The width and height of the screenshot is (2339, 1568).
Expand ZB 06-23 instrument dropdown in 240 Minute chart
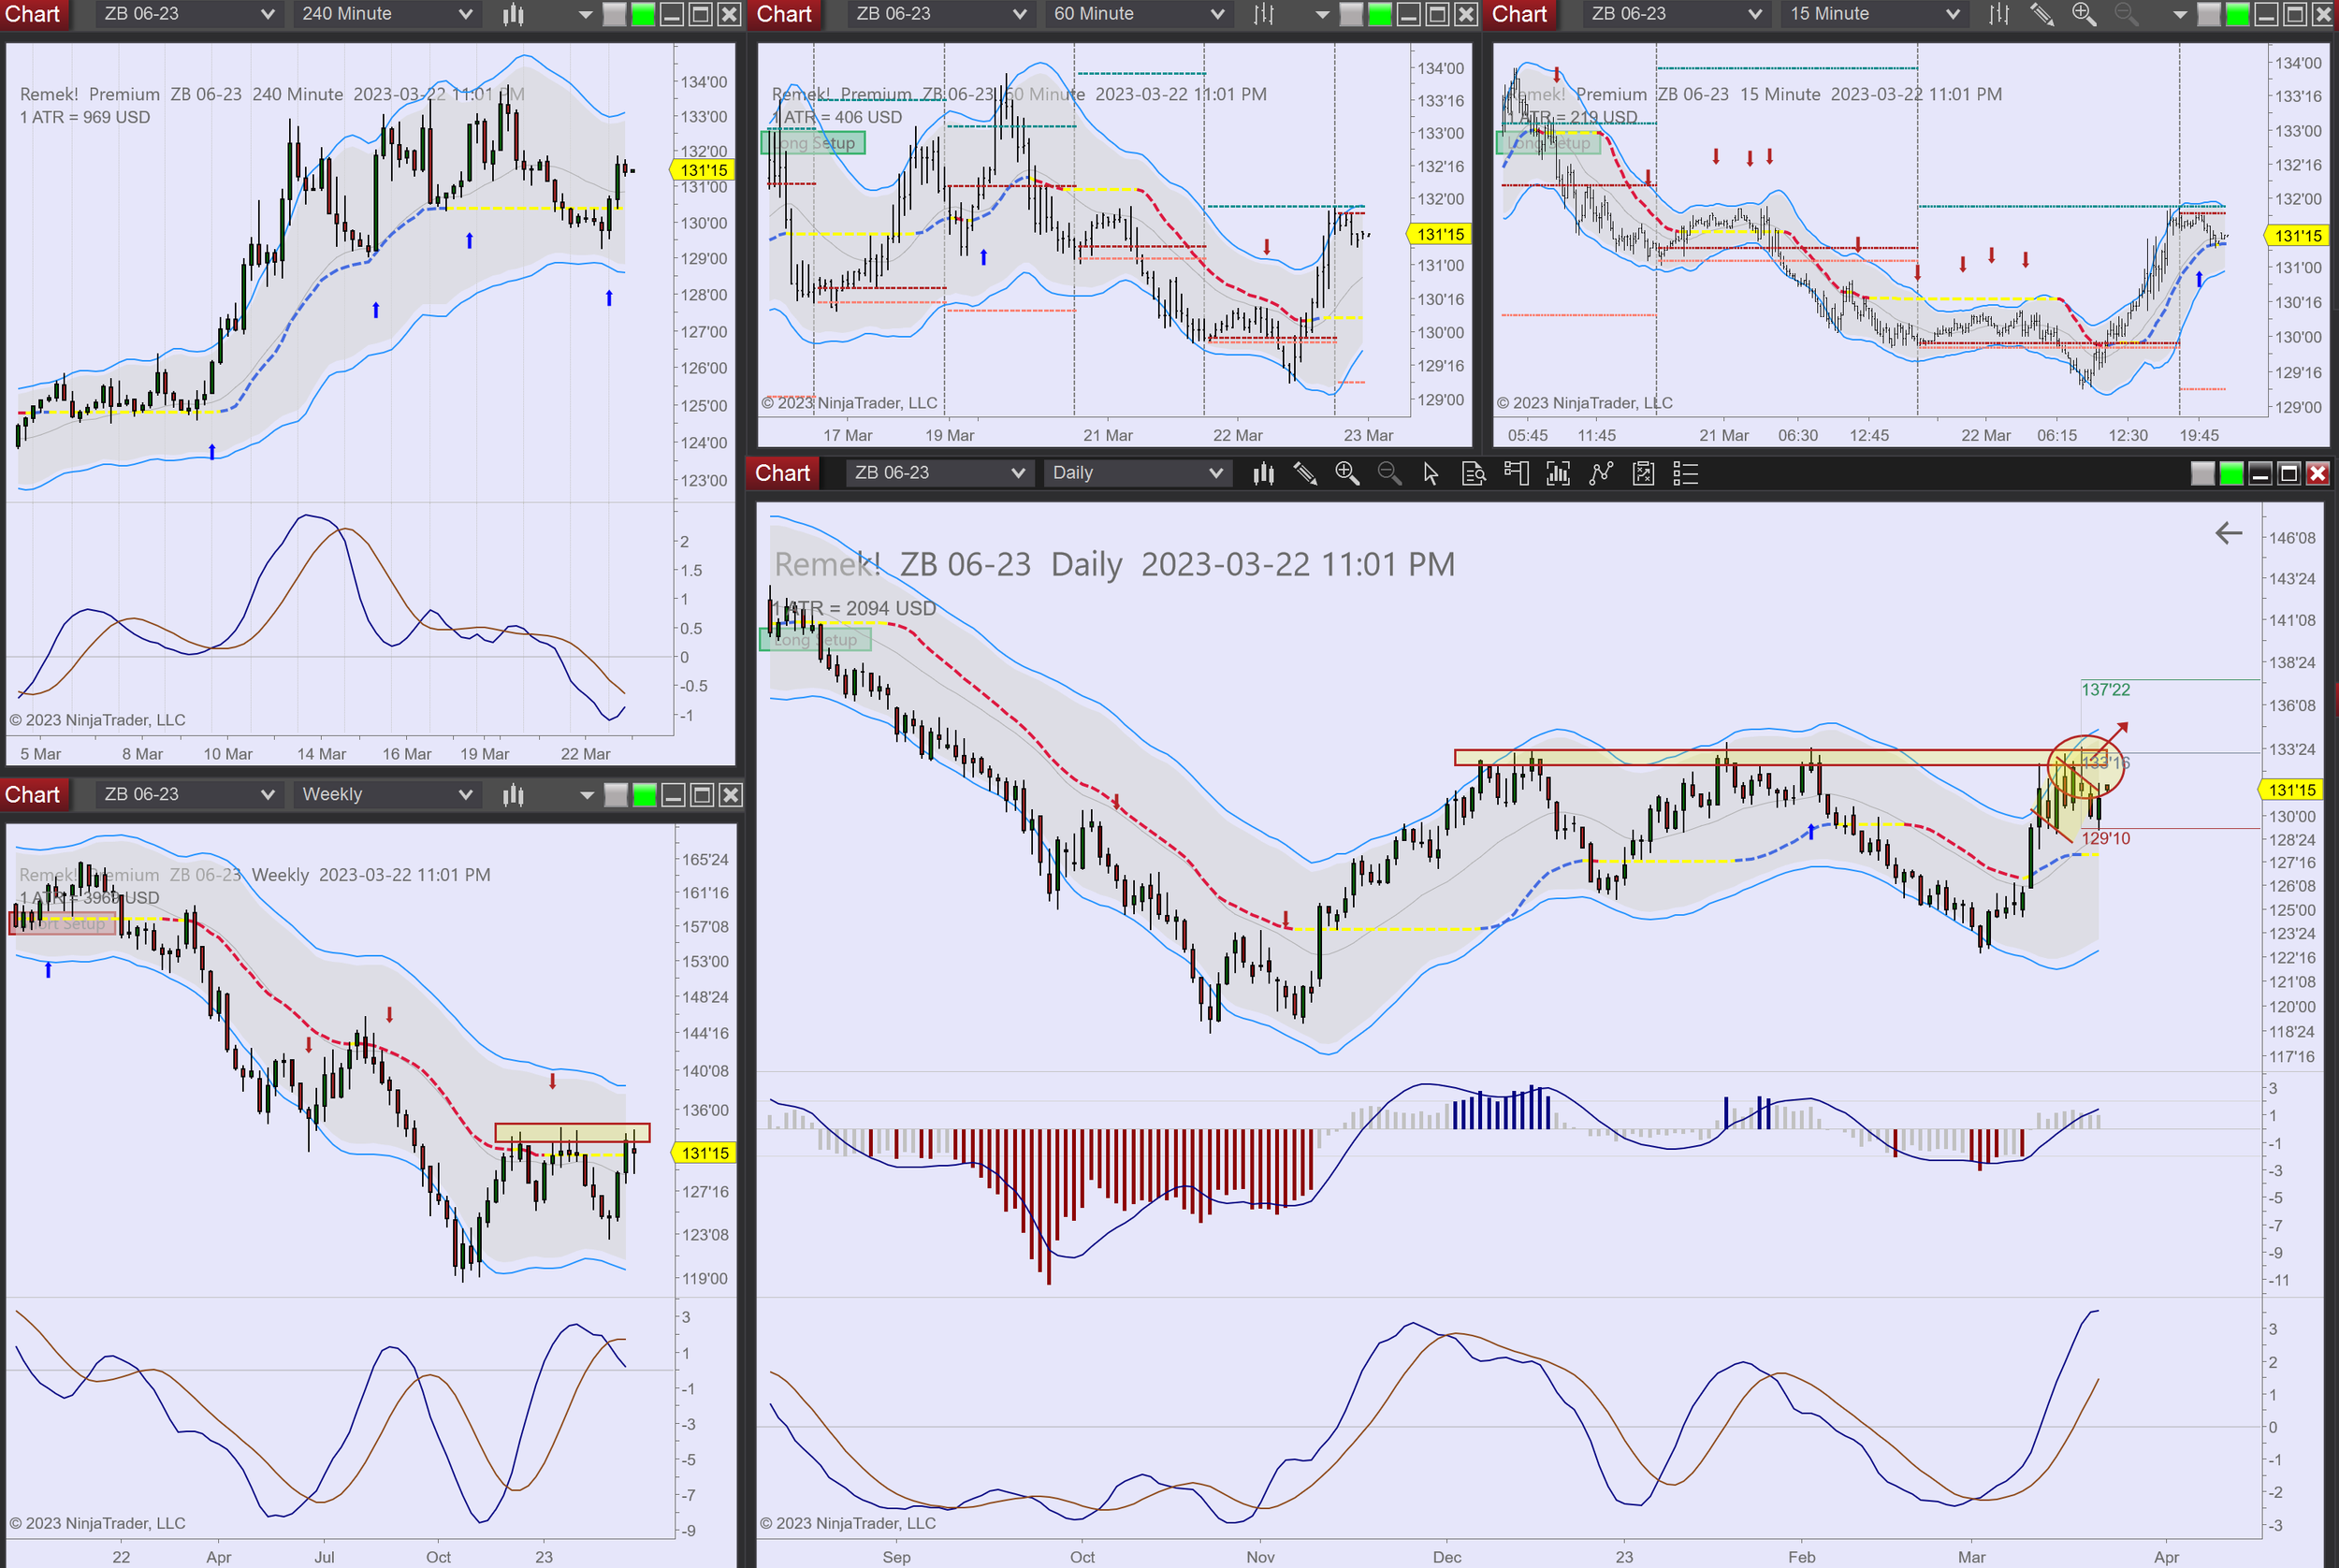pyautogui.click(x=267, y=14)
